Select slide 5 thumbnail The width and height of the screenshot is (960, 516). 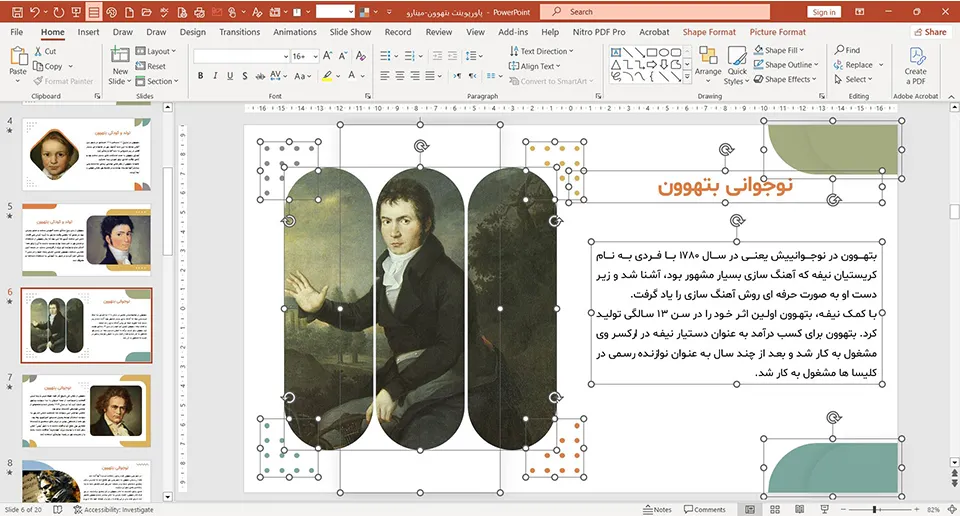click(86, 240)
